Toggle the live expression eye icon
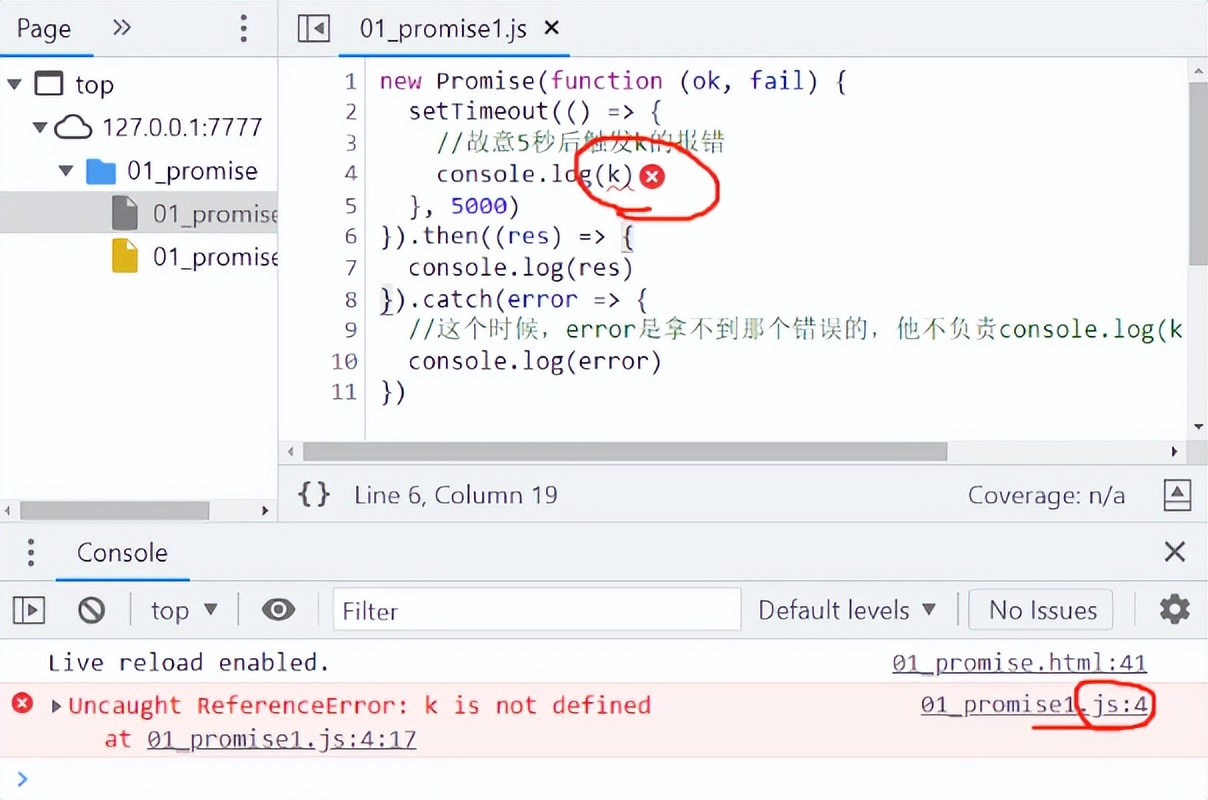The image size is (1208, 800). 277,609
